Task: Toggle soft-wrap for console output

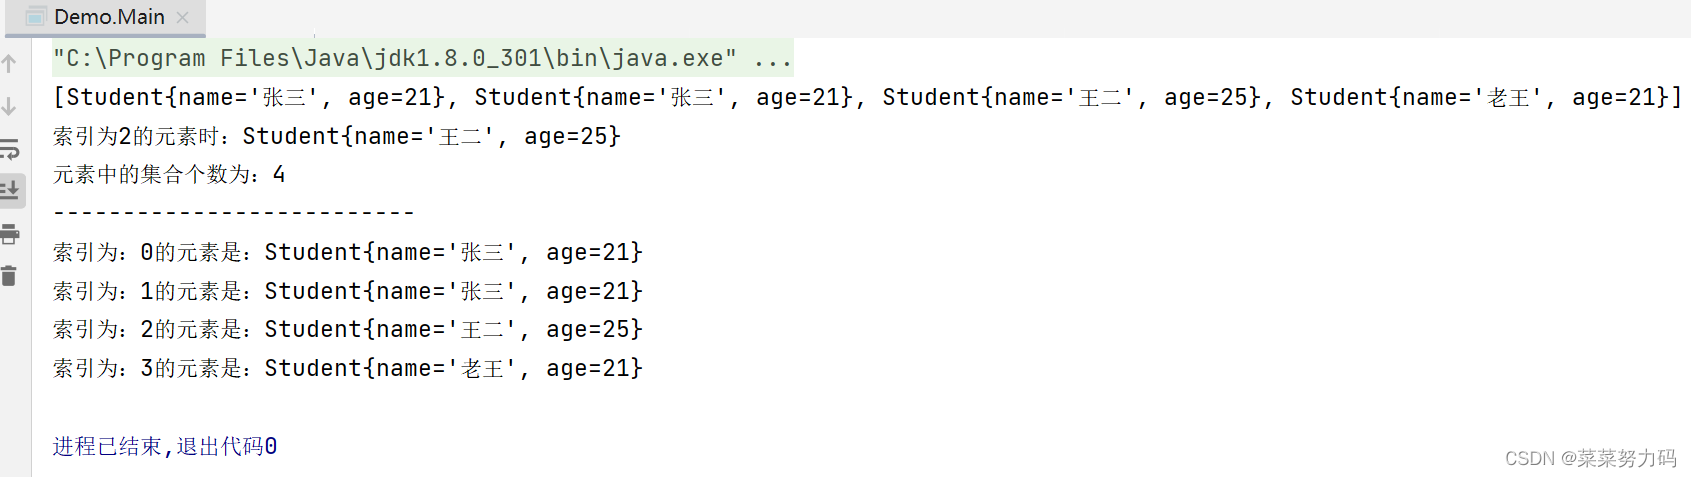Action: click(10, 149)
